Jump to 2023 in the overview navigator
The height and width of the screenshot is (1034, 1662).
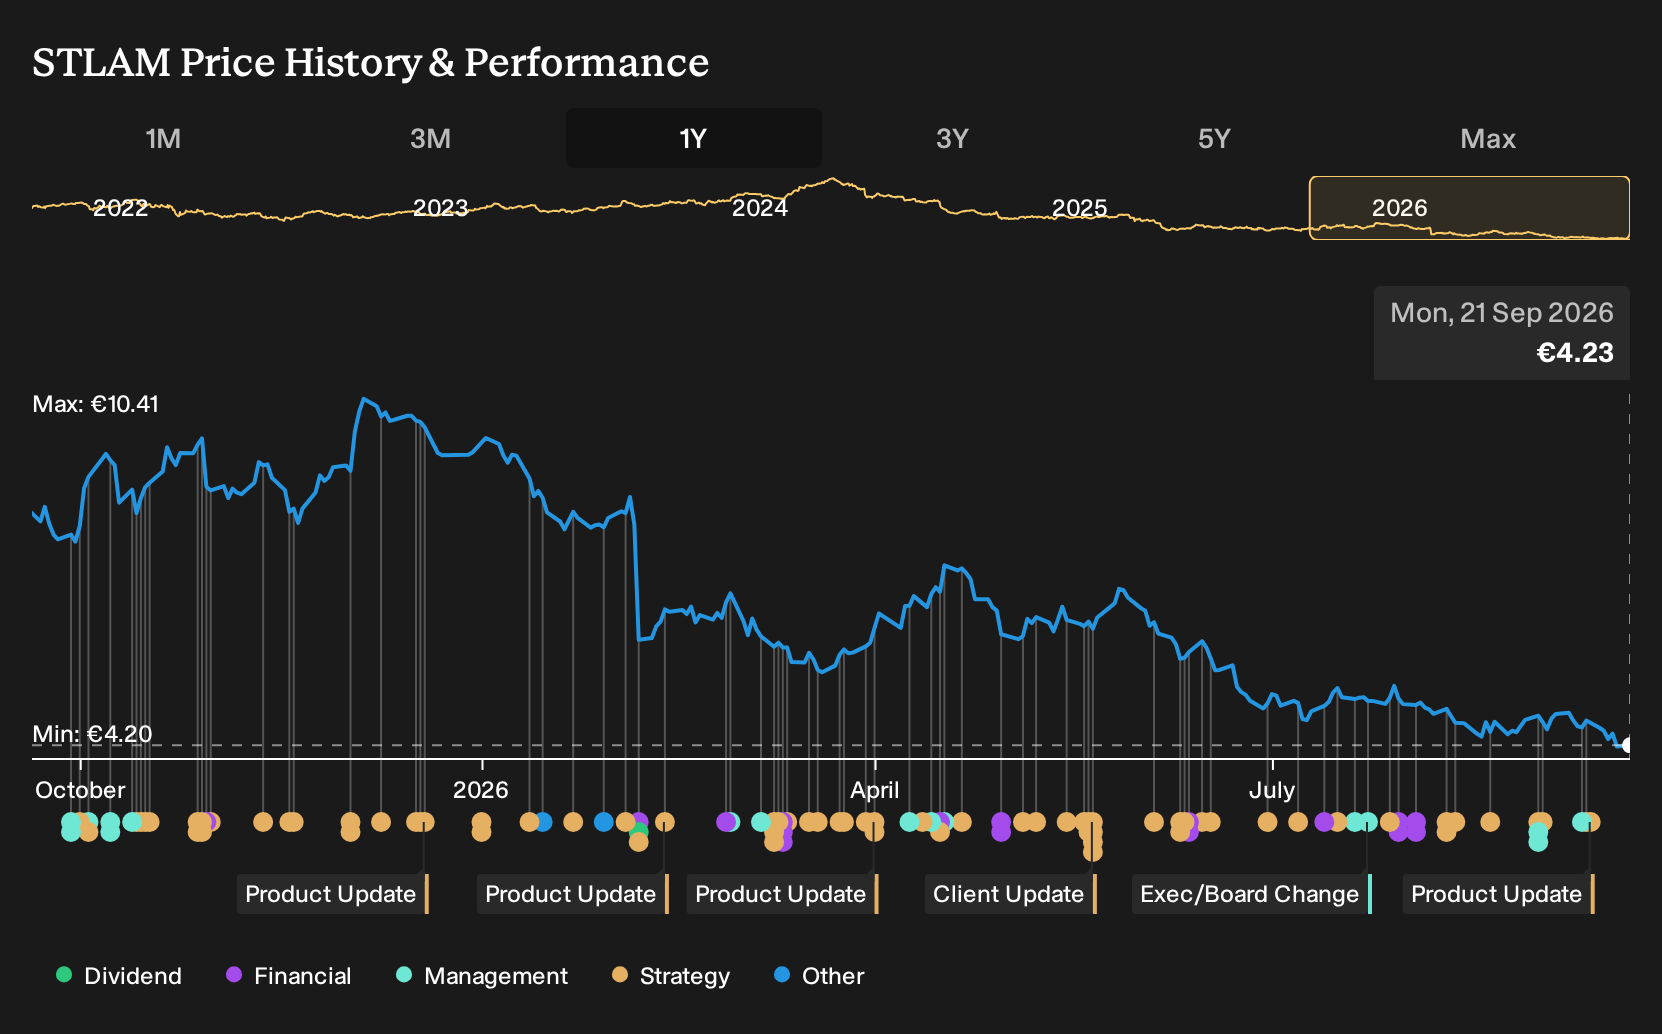[440, 208]
